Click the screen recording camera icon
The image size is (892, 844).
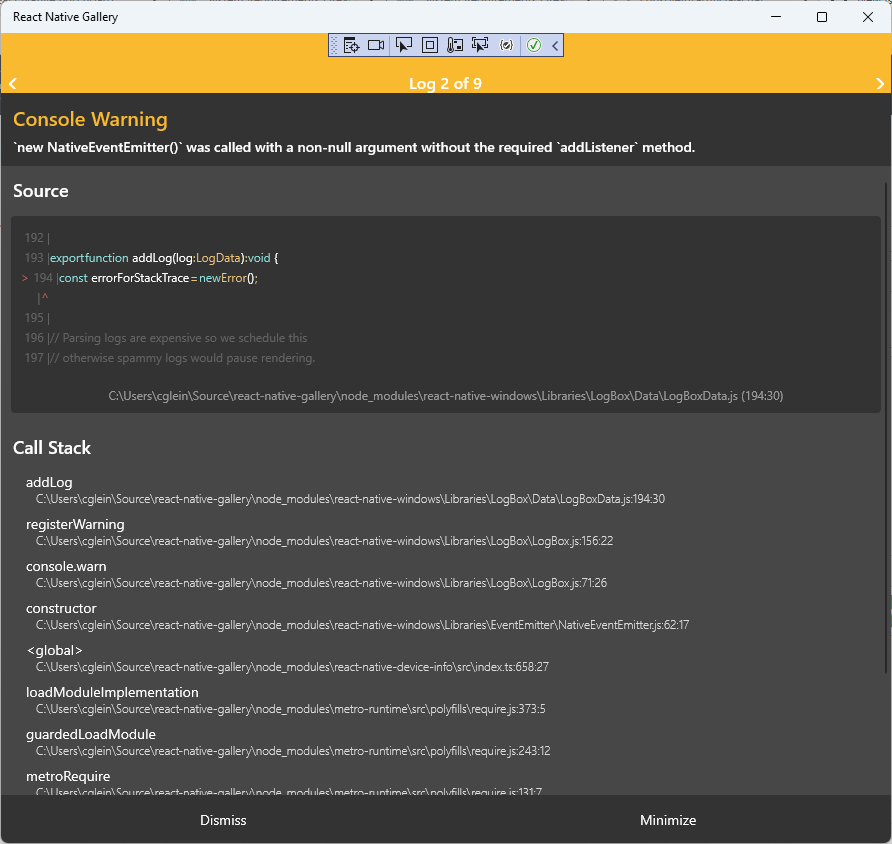click(376, 45)
